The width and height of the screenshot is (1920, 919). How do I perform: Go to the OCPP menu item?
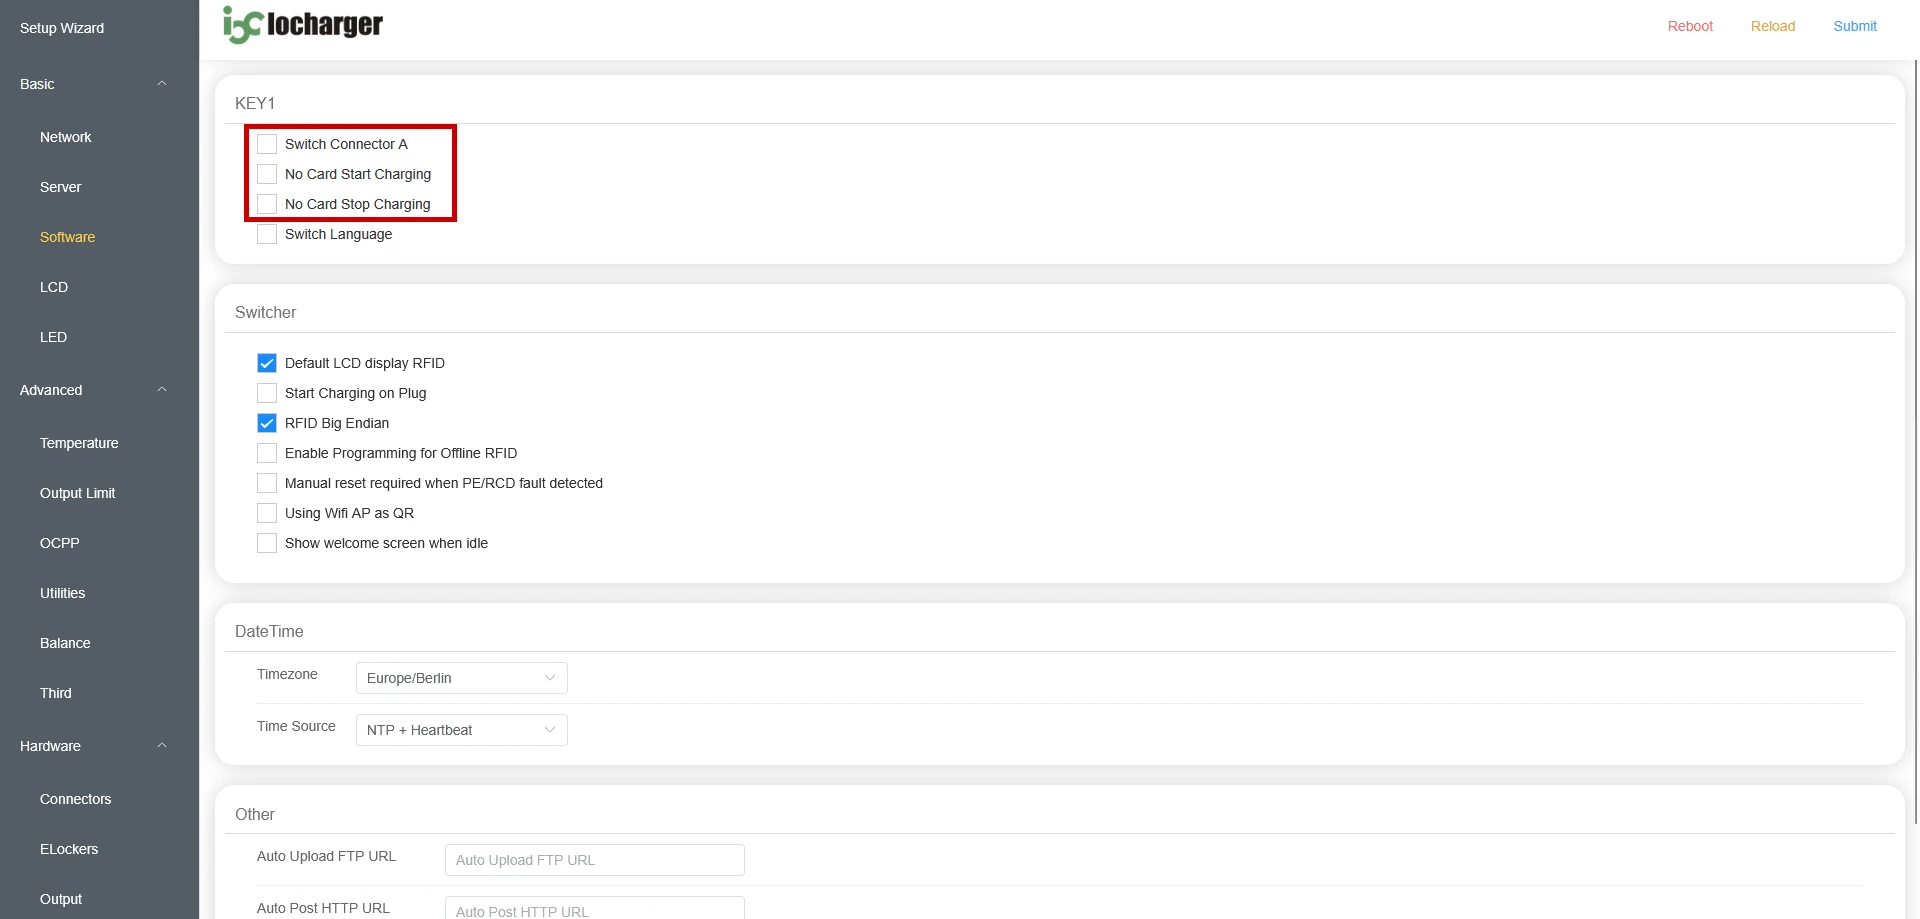pos(60,543)
